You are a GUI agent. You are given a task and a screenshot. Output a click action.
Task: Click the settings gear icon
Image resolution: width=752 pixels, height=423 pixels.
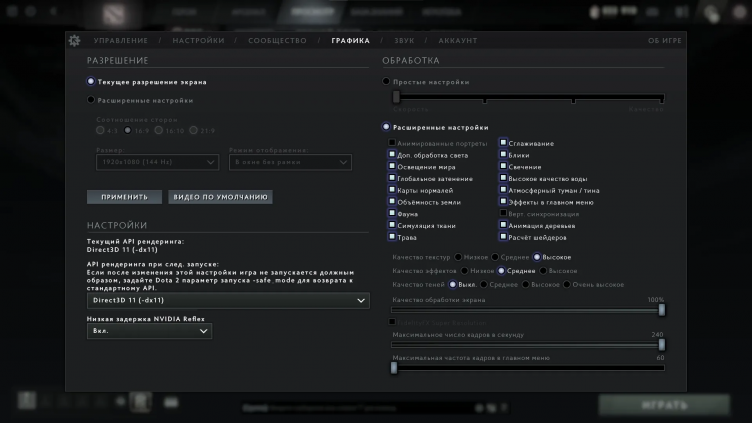coord(73,40)
